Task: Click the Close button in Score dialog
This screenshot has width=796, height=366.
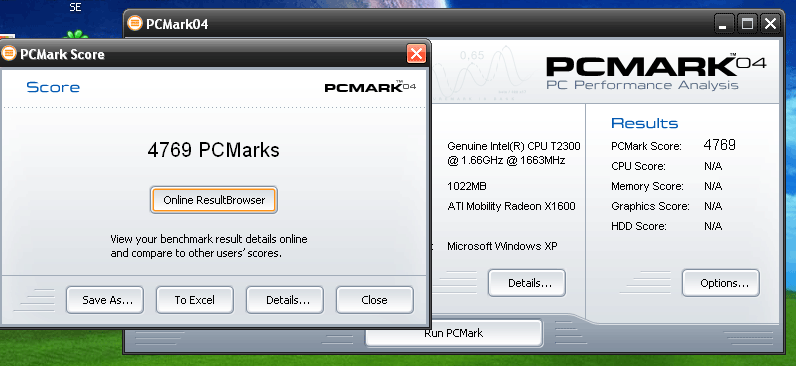Action: 375,300
